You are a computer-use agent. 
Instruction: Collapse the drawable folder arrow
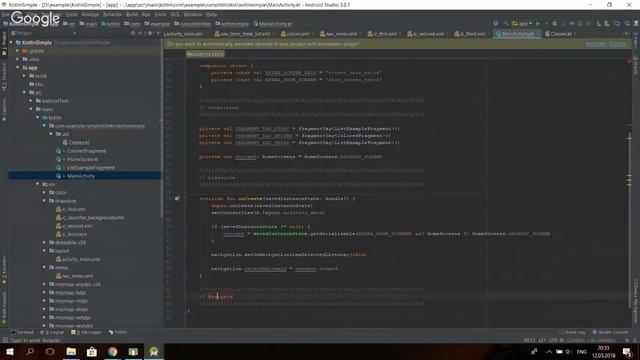44,201
